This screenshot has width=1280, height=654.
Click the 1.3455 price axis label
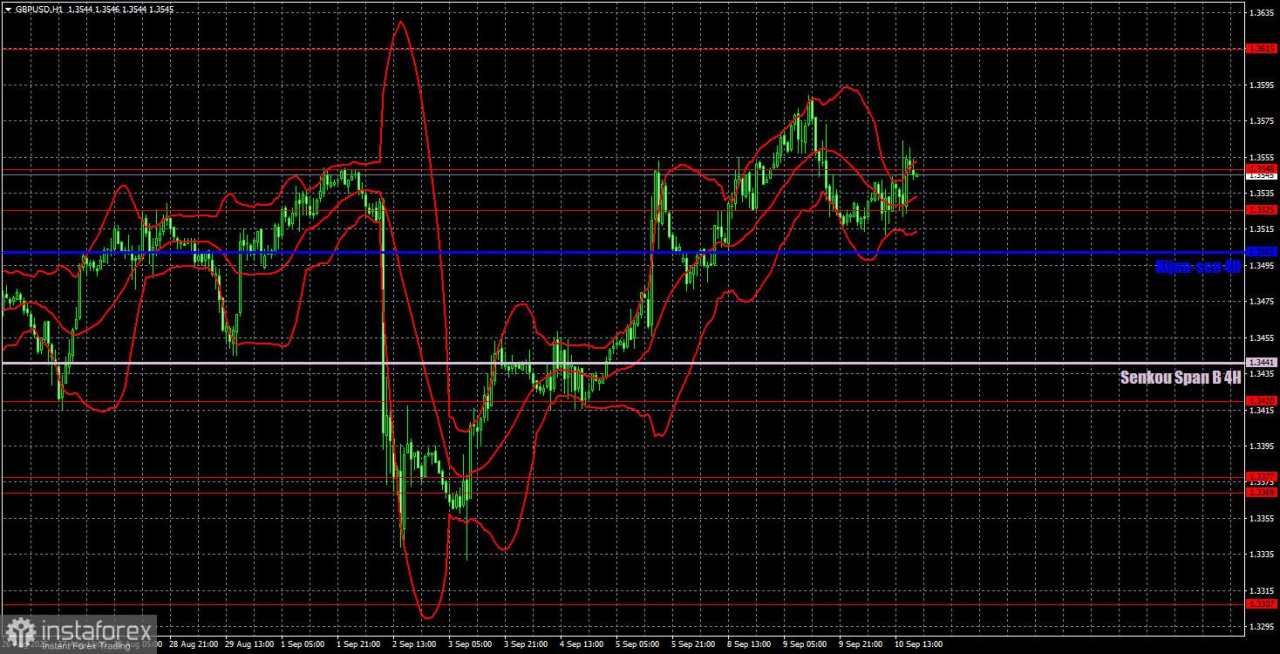tap(1261, 338)
